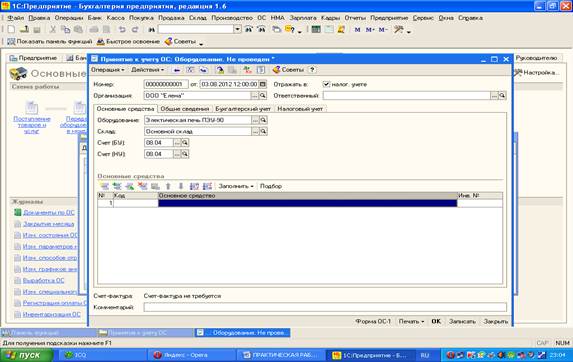Image resolution: width=573 pixels, height=362 pixels.
Task: Click the add row icon in table toolbar
Action: pos(105,186)
